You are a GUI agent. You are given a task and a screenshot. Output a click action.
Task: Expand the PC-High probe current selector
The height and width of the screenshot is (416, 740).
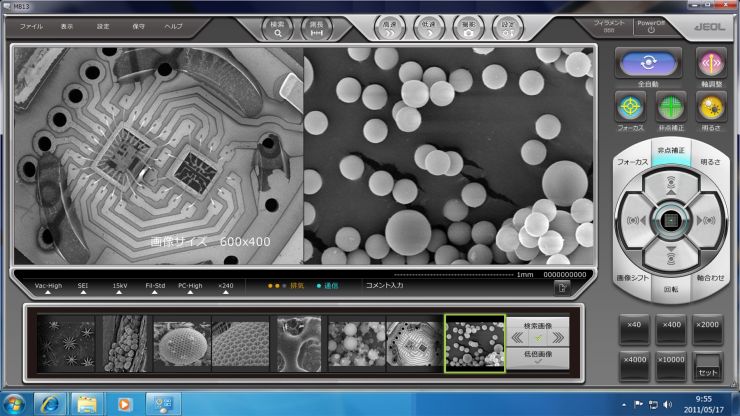click(190, 288)
